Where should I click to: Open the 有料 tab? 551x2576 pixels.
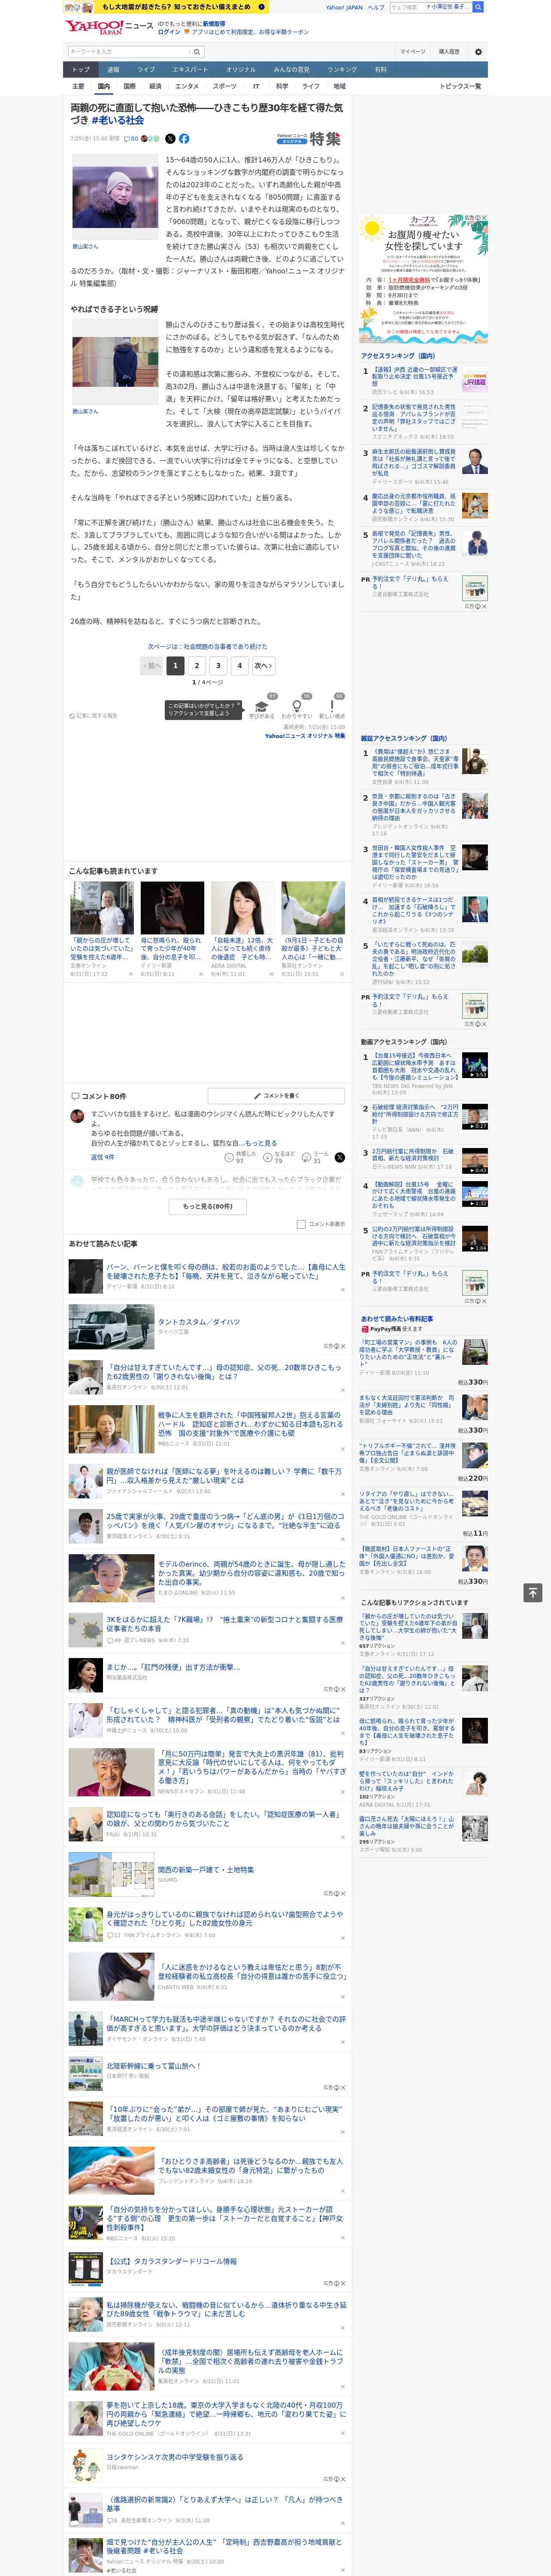click(x=381, y=70)
